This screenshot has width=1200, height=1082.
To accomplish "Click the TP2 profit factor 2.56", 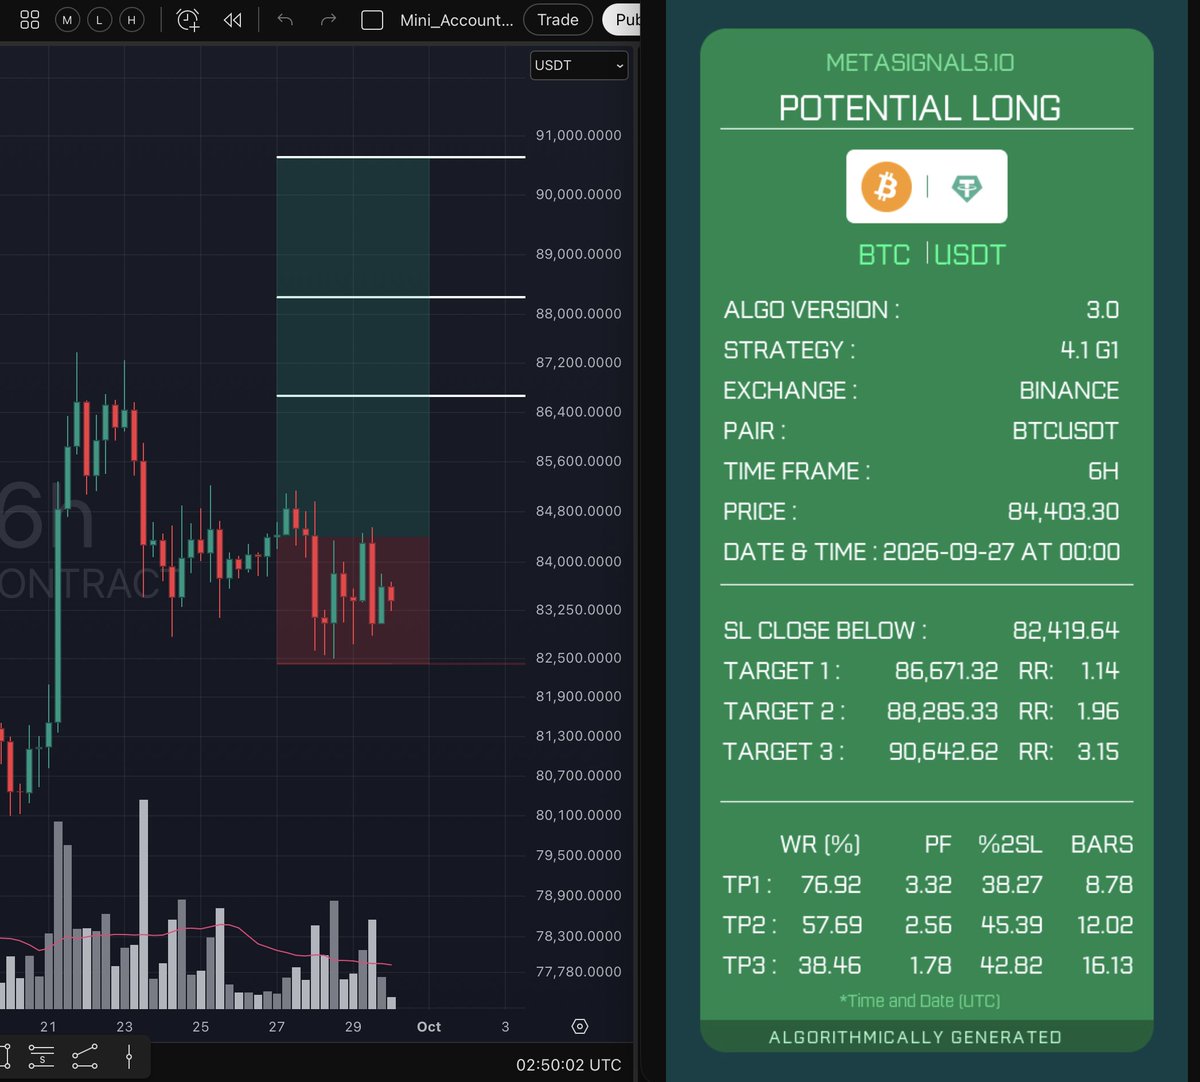I will tap(928, 925).
